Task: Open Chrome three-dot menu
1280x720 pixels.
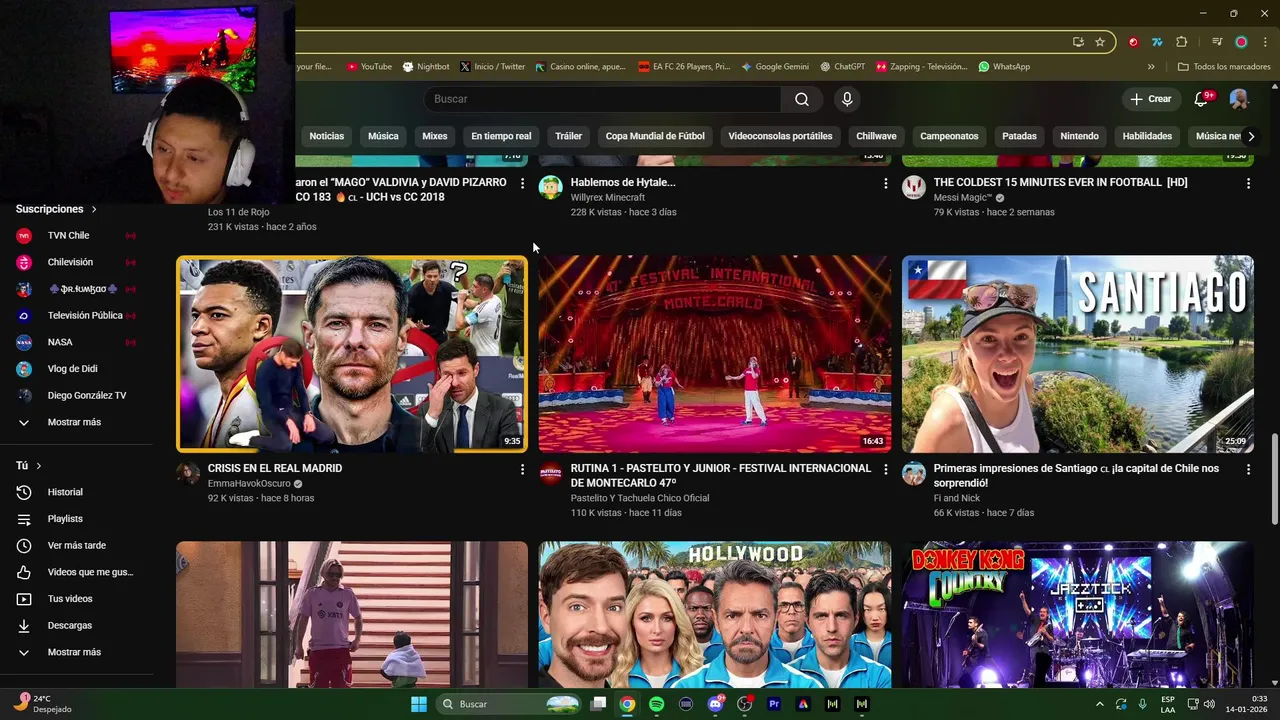Action: pyautogui.click(x=1264, y=42)
